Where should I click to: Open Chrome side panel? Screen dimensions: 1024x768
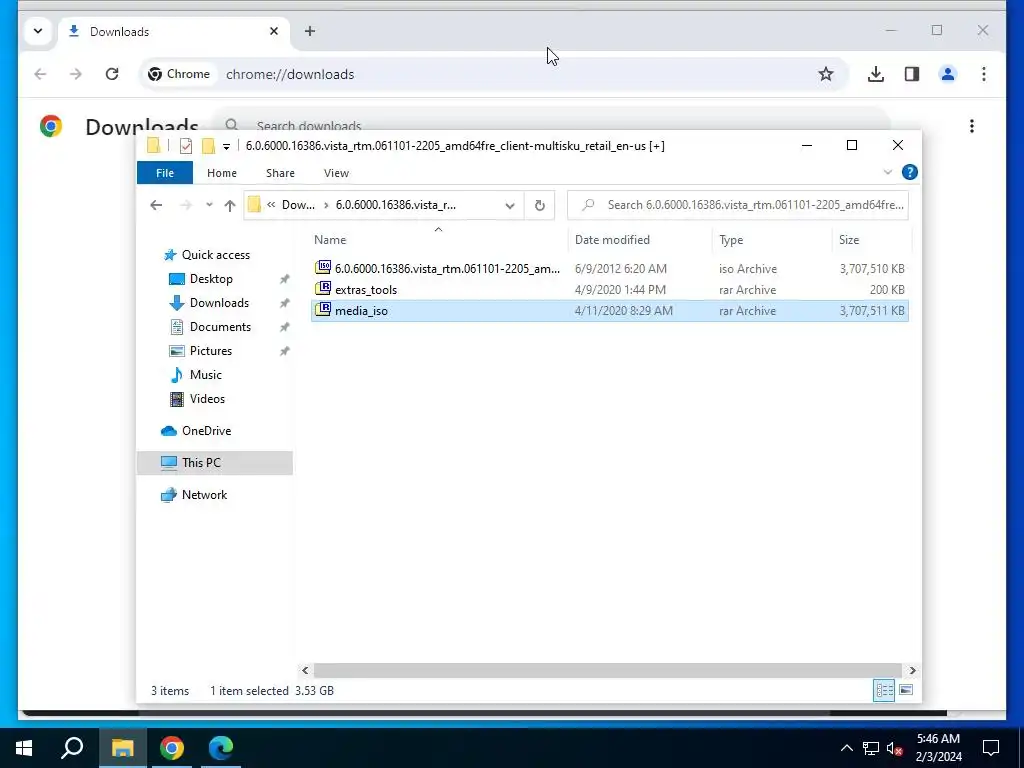912,74
